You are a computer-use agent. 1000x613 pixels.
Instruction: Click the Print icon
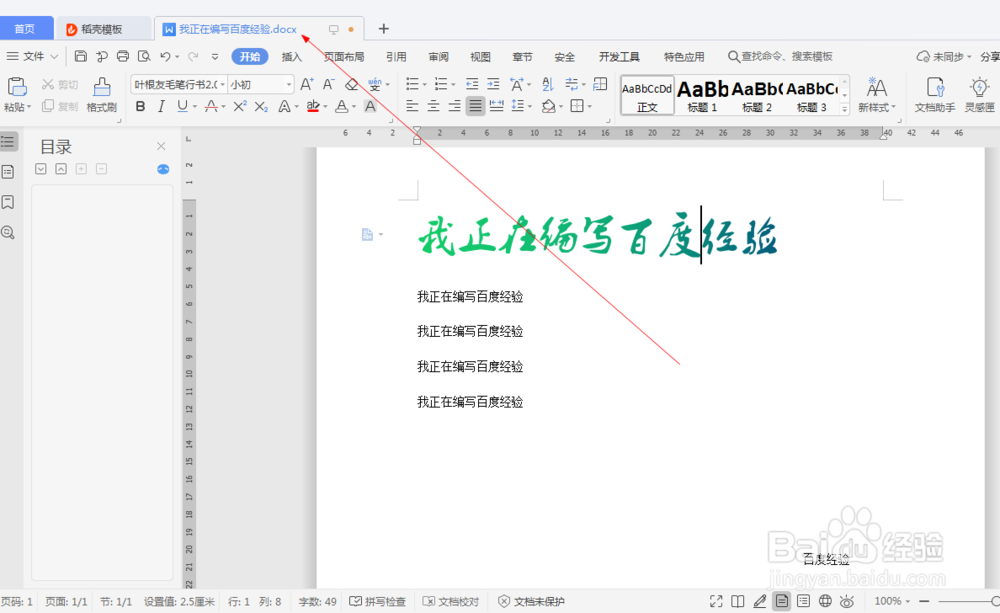(x=122, y=56)
